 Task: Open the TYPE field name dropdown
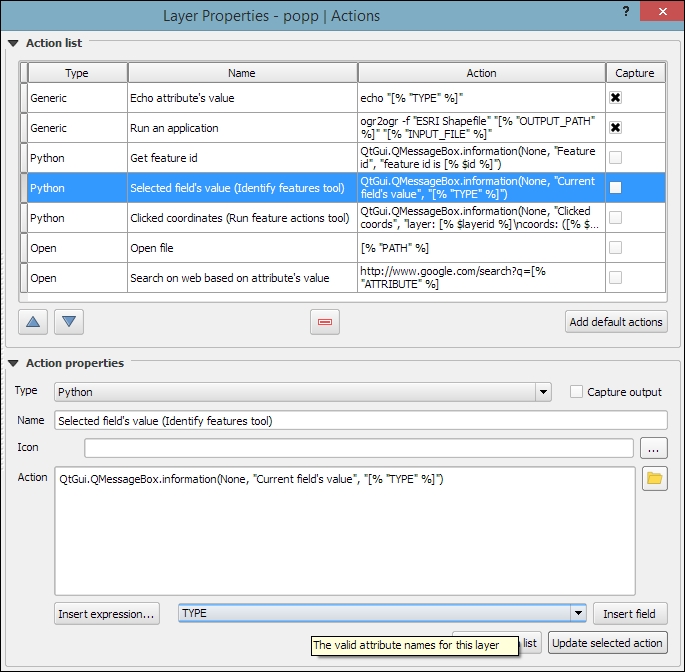(x=382, y=613)
